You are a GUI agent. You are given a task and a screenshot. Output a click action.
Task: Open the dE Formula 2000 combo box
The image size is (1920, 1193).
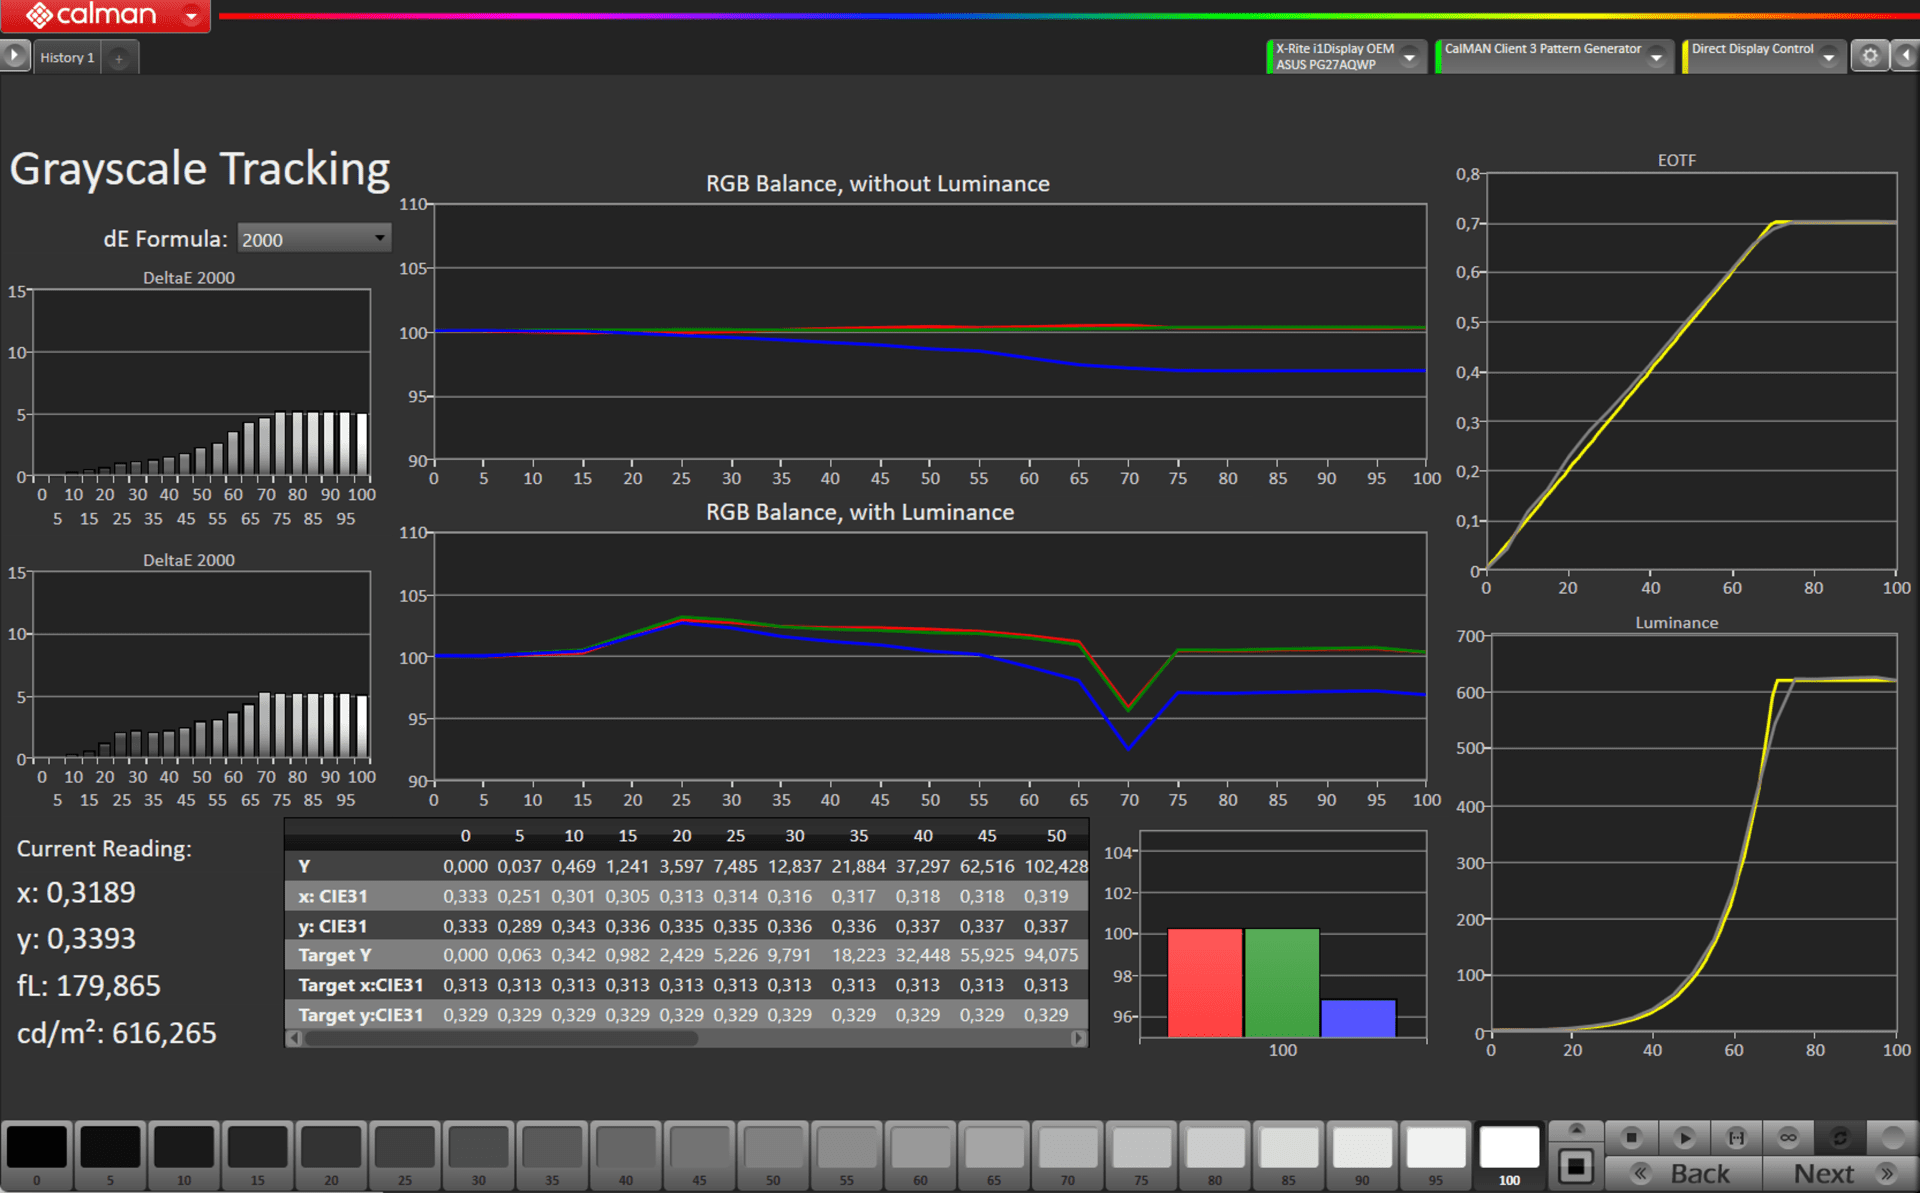click(313, 239)
